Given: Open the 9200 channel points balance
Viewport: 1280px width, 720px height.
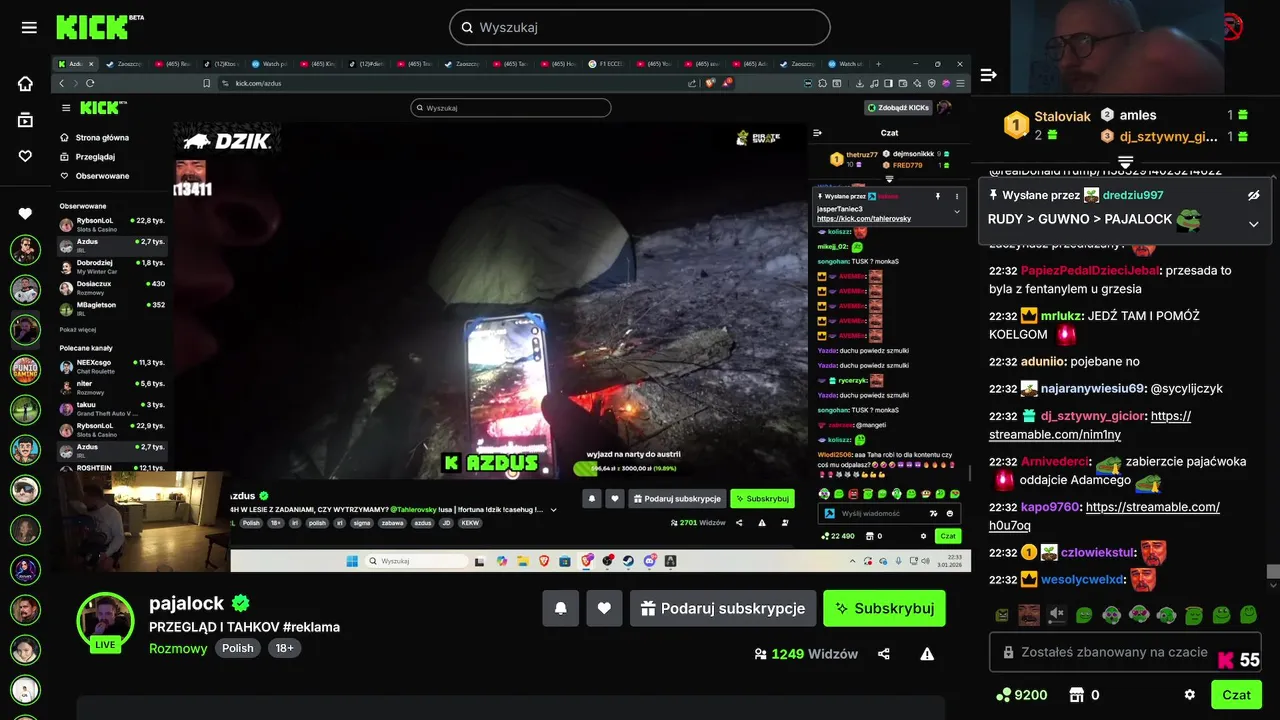Looking at the screenshot, I should (1021, 694).
